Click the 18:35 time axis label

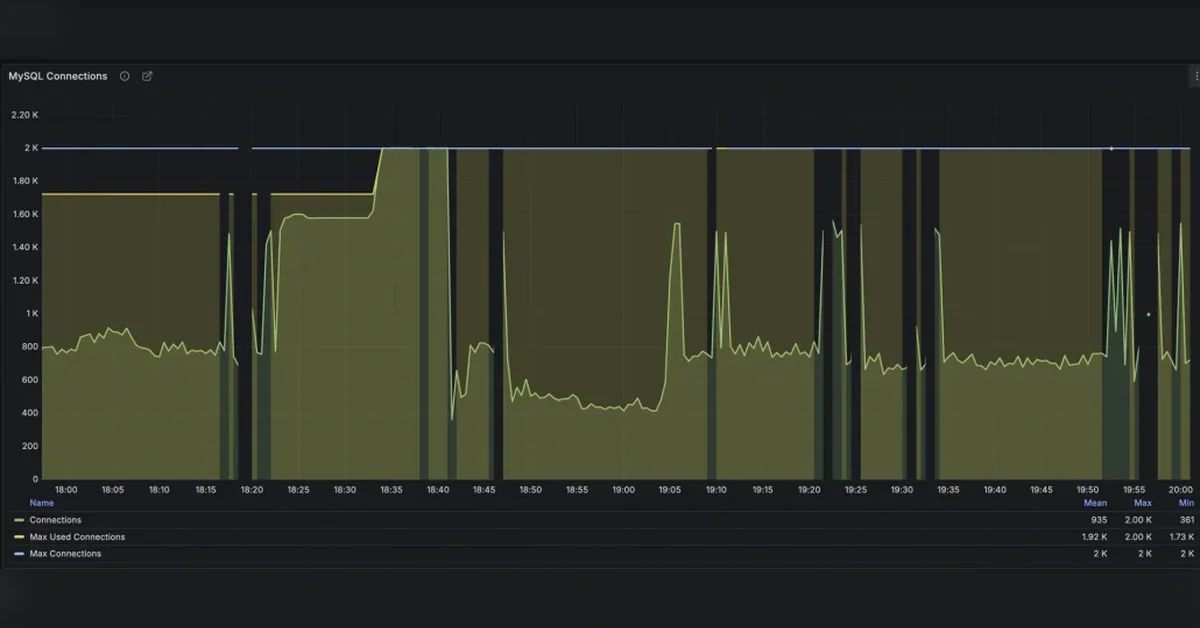pyautogui.click(x=391, y=490)
